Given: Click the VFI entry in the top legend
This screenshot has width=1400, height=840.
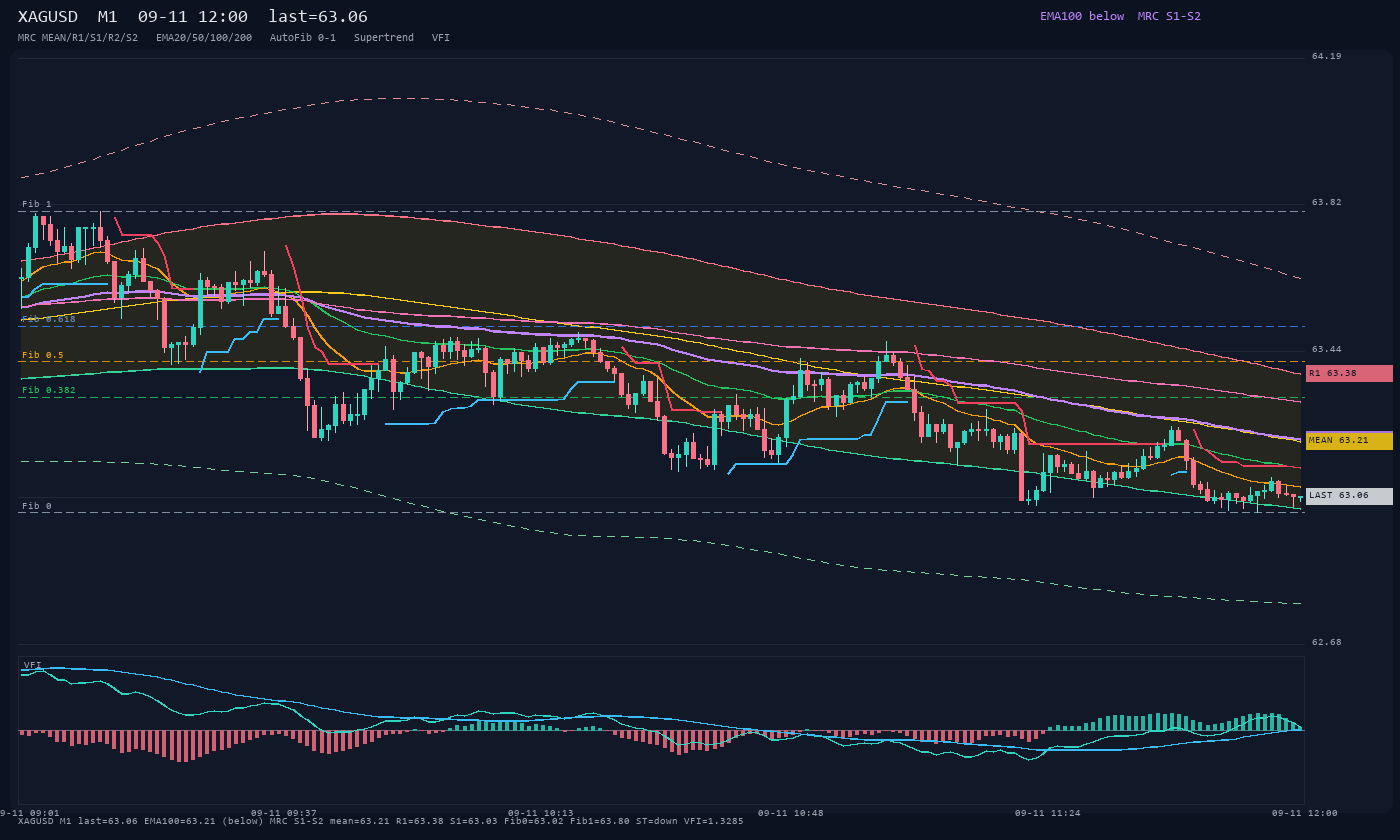Looking at the screenshot, I should (441, 38).
